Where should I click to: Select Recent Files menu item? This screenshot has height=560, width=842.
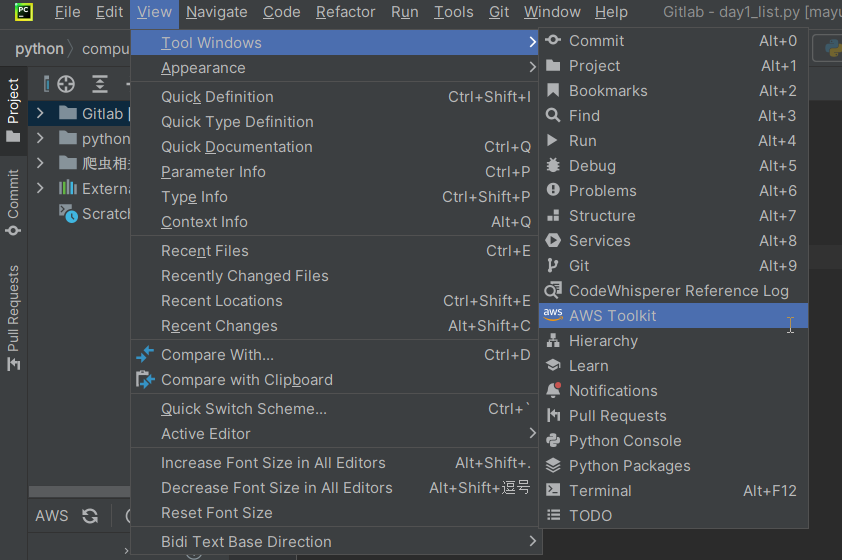(334, 251)
